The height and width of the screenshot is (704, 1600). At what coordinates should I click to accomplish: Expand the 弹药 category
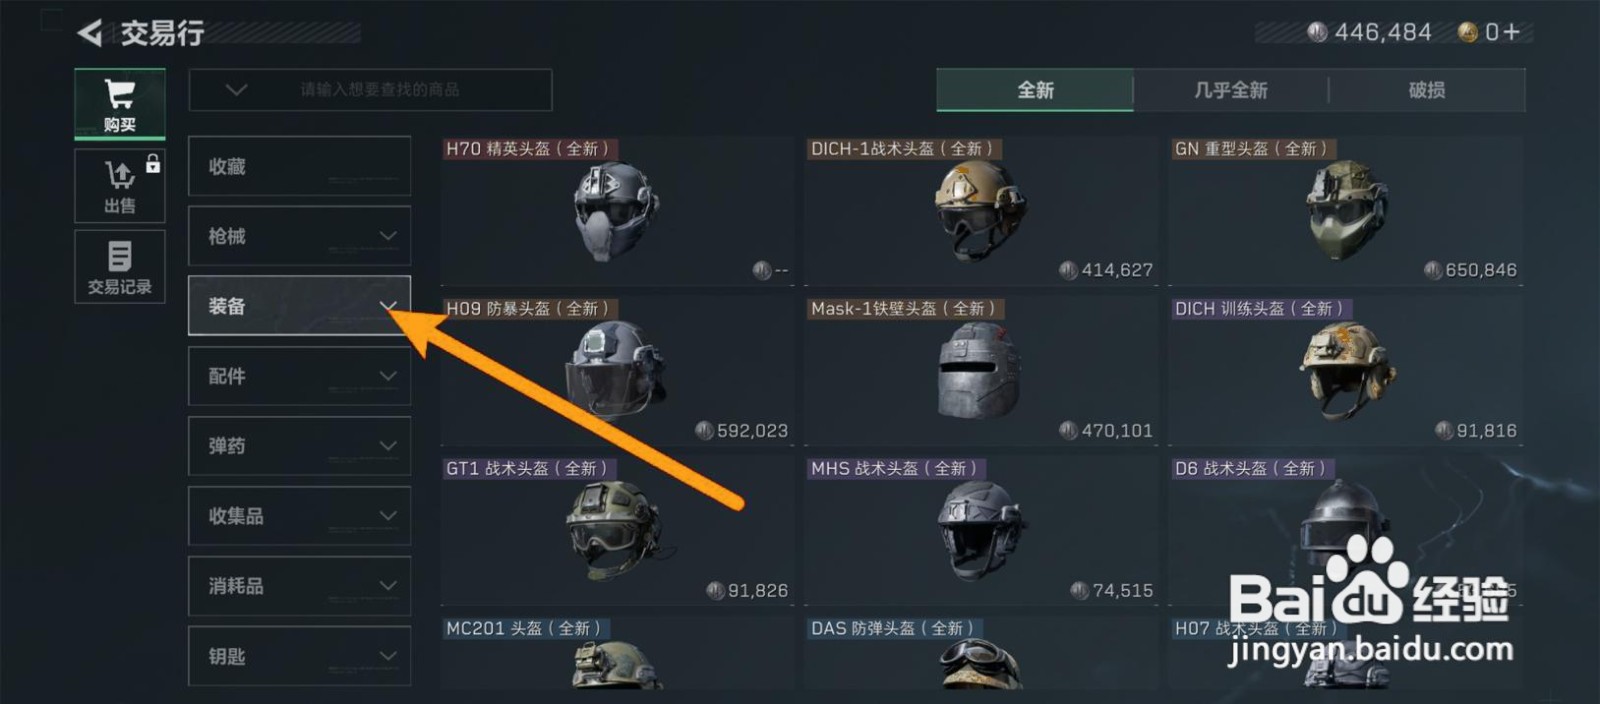coord(299,446)
